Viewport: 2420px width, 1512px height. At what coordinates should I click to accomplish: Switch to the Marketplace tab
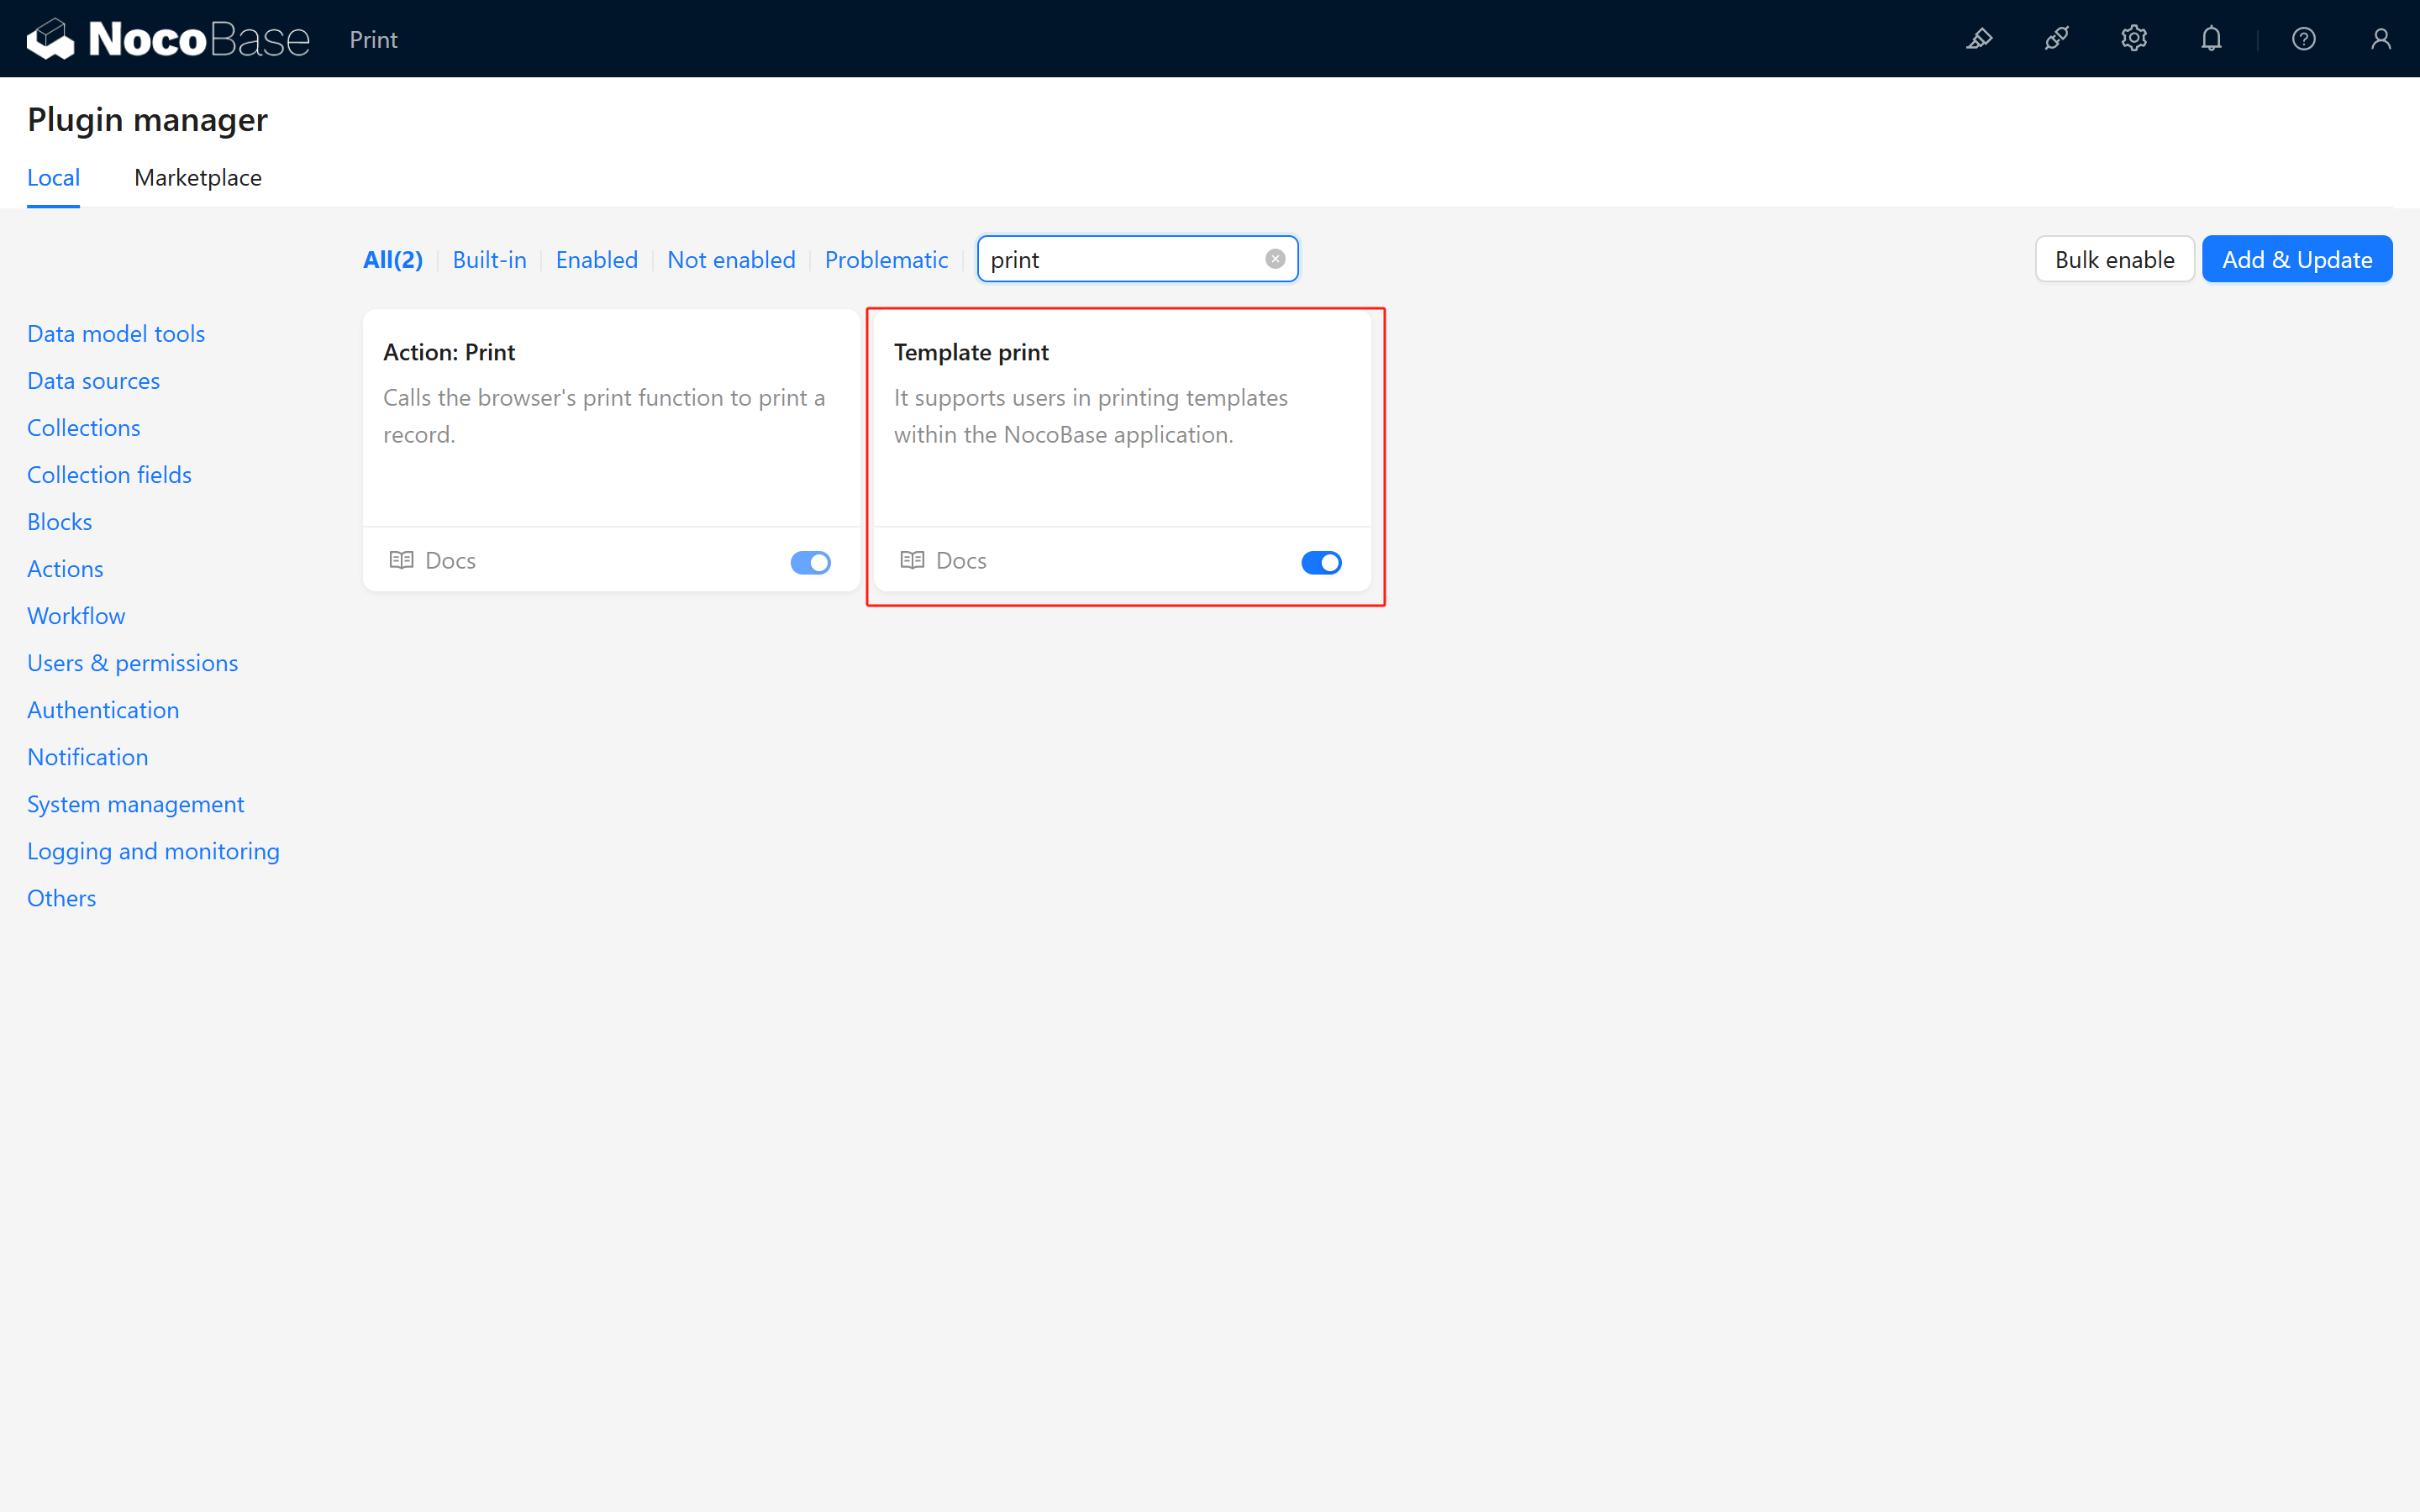click(198, 178)
